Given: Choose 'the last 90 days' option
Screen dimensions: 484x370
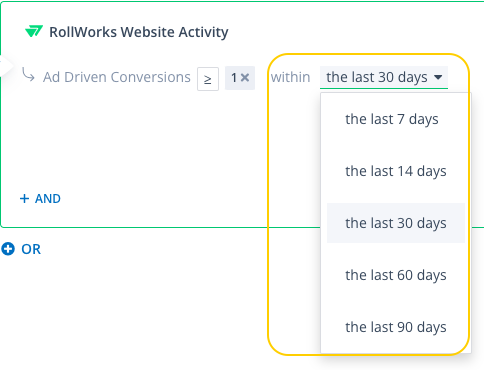Looking at the screenshot, I should pos(396,327).
